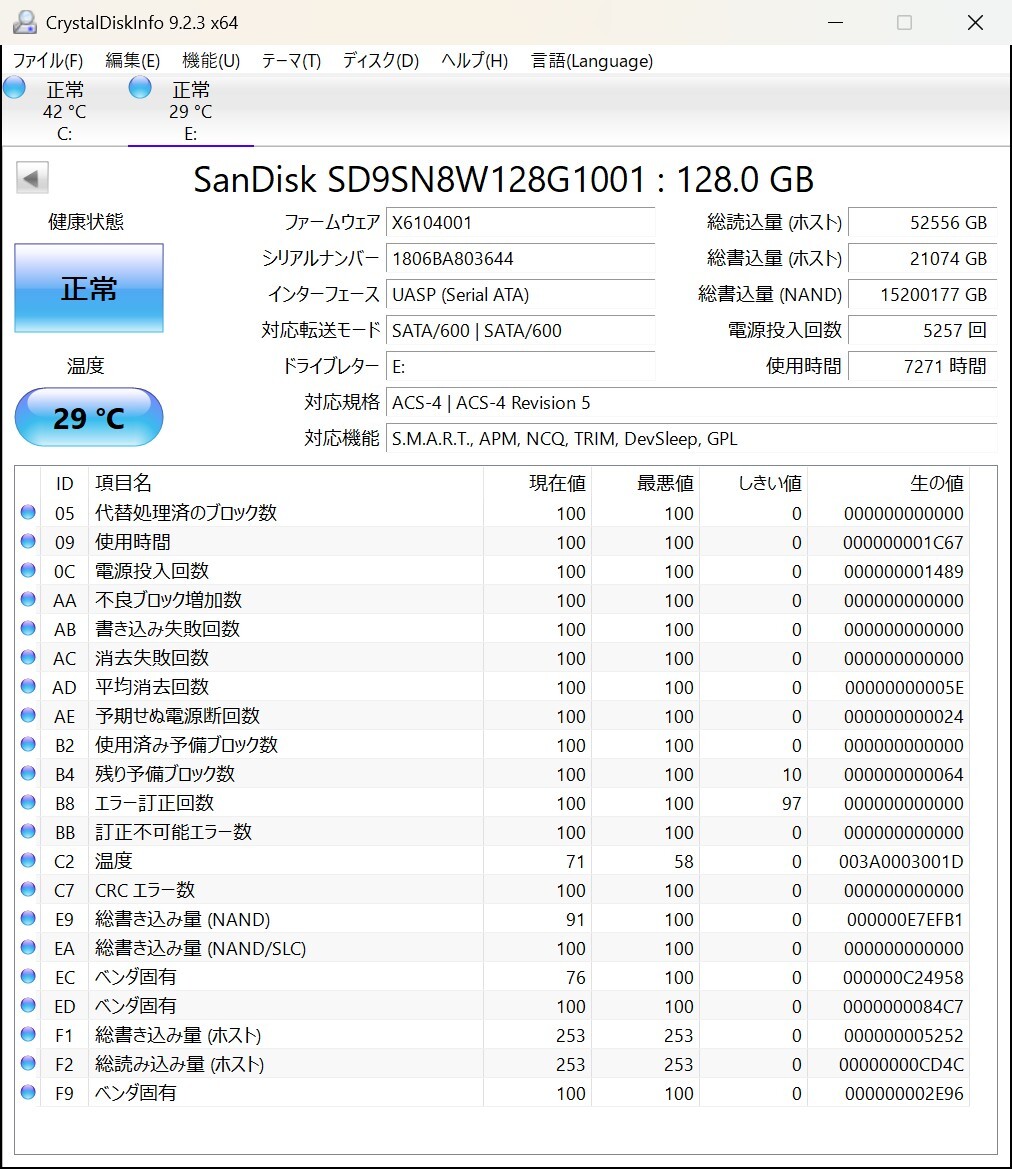Click the status dot next to 不良ブロック増加数
Screen dimensions: 1012x1169
pyautogui.click(x=28, y=600)
